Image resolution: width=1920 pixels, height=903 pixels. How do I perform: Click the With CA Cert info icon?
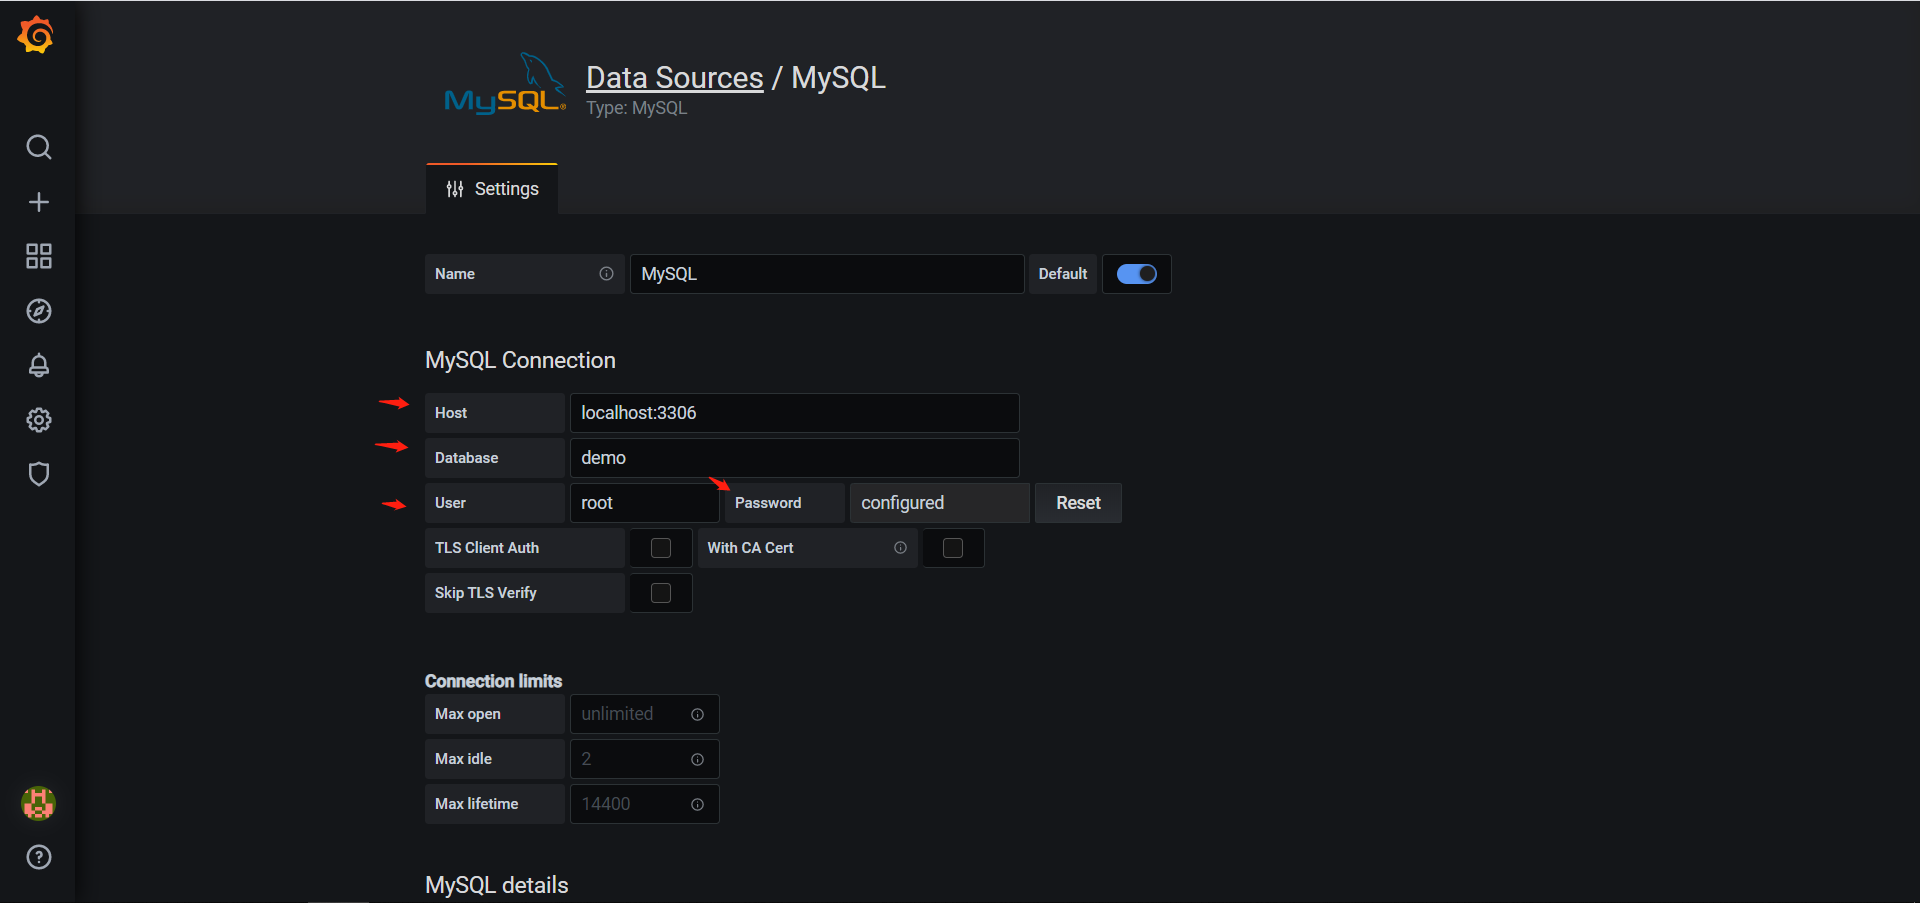point(899,547)
